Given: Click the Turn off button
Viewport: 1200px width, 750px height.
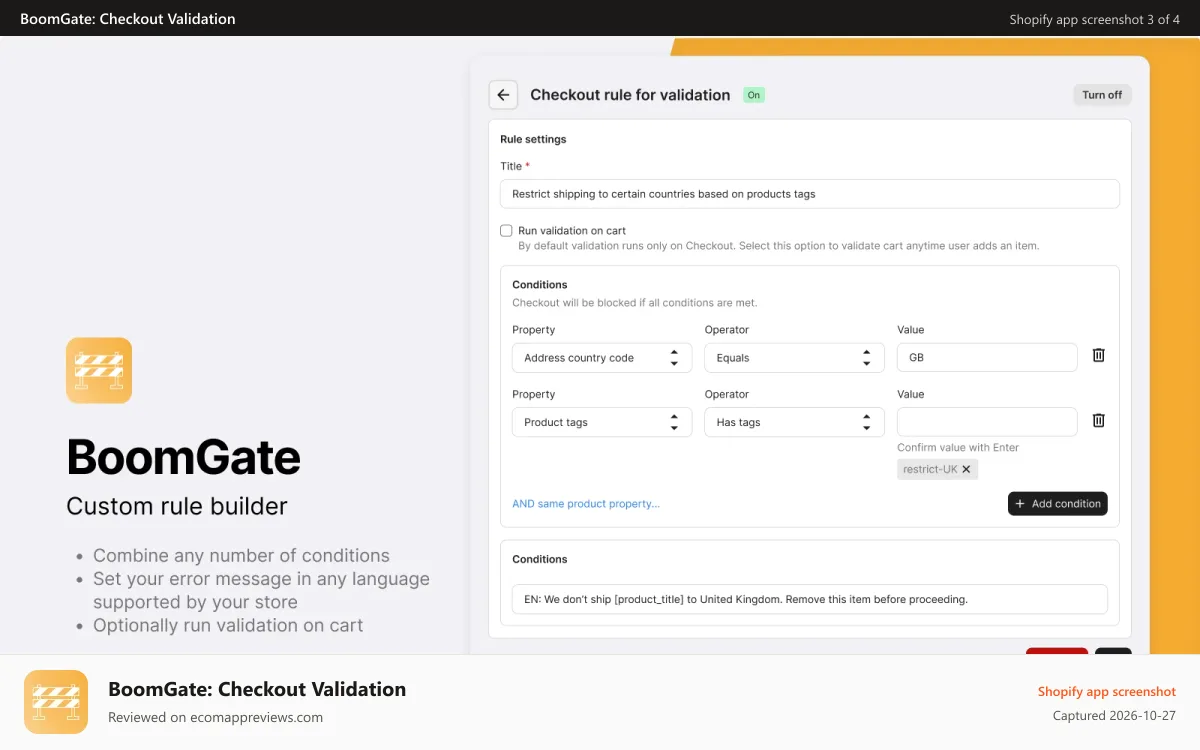Looking at the screenshot, I should coord(1102,95).
